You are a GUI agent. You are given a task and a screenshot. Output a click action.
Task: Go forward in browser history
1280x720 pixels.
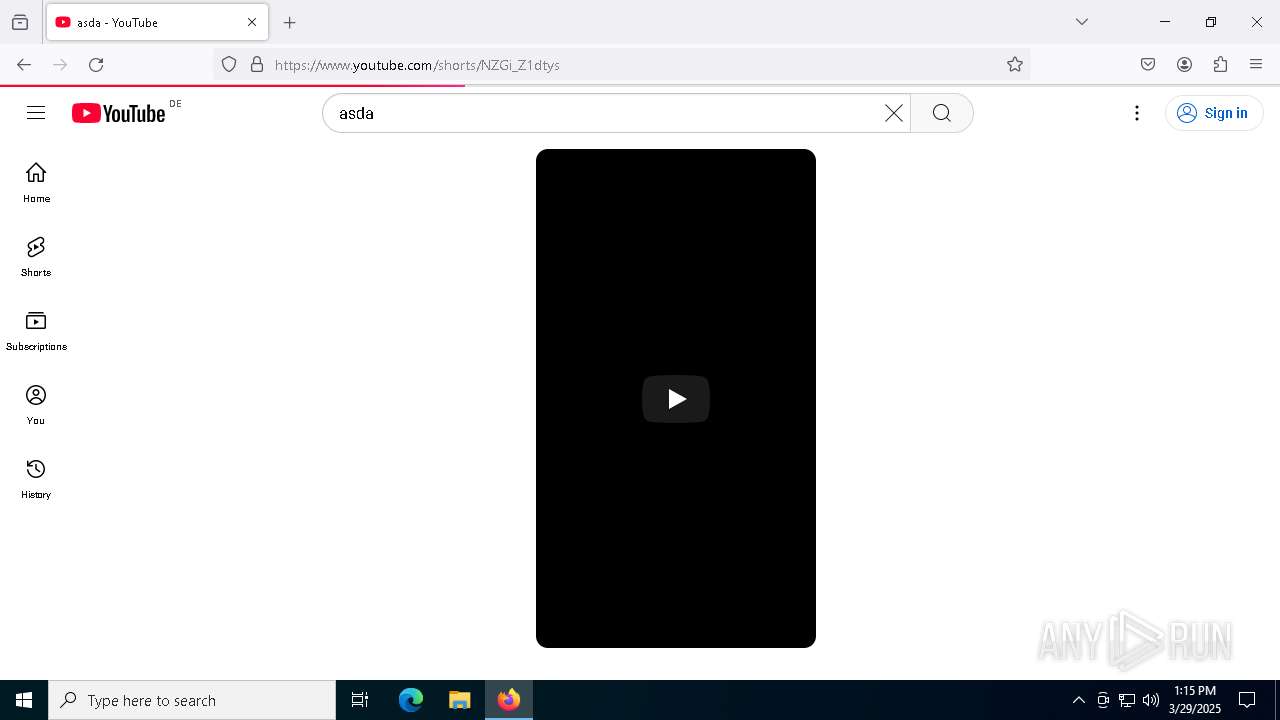pyautogui.click(x=60, y=64)
